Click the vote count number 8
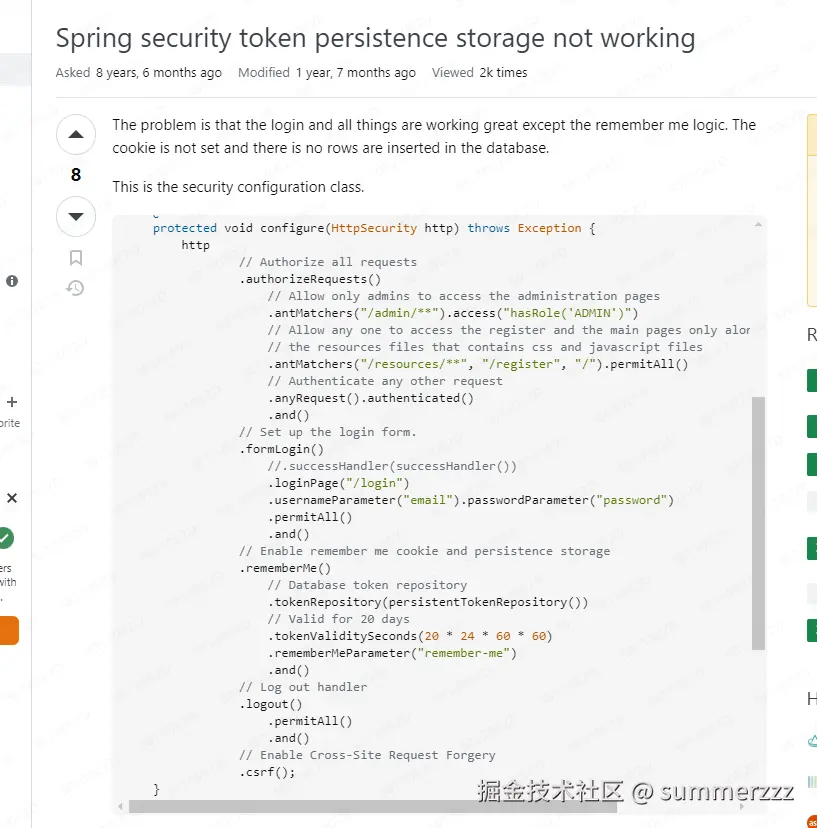Image resolution: width=817 pixels, height=828 pixels. tap(76, 175)
